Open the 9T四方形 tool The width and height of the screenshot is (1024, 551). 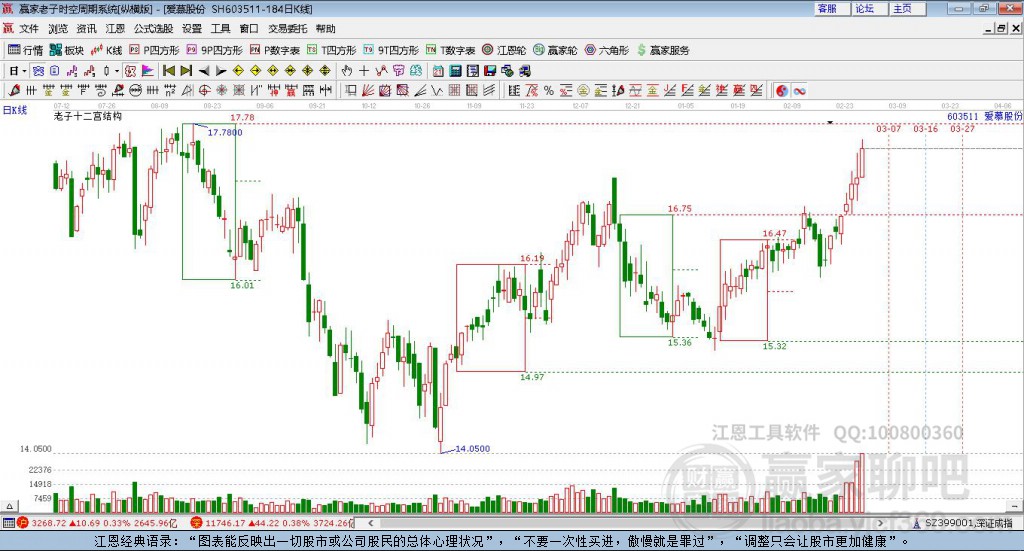tap(391, 50)
